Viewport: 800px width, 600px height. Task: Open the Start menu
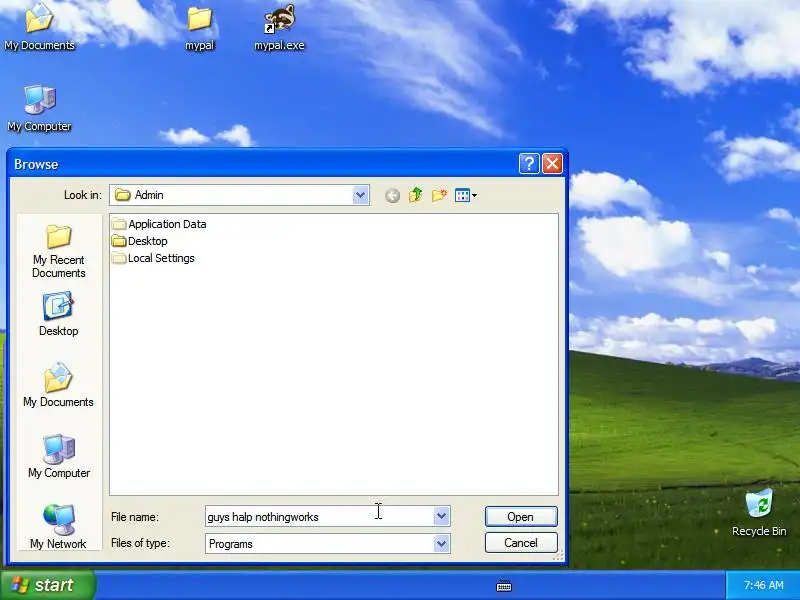point(47,585)
